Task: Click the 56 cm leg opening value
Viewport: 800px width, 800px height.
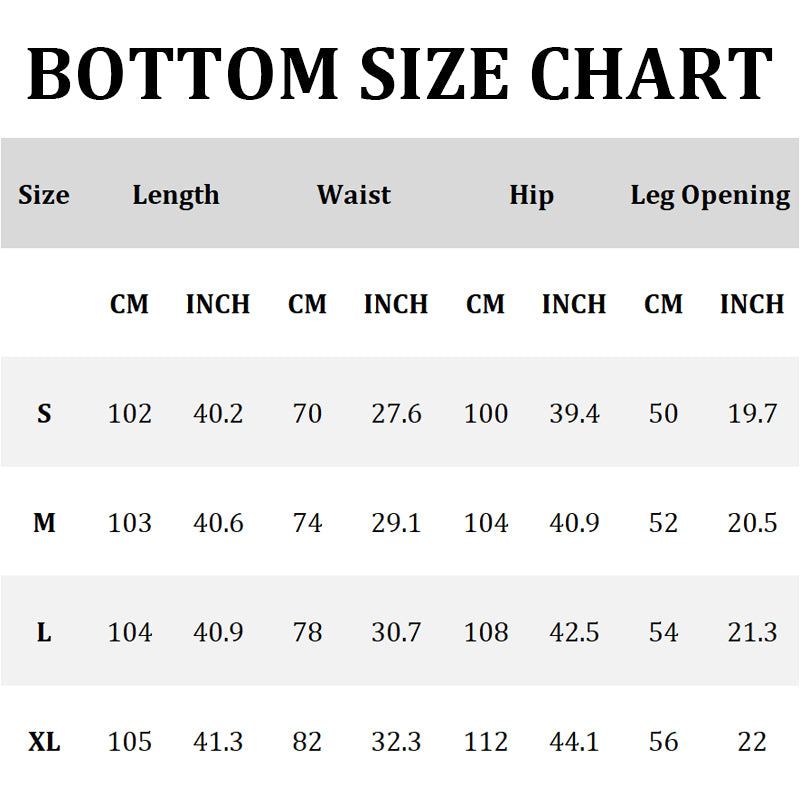Action: [663, 742]
